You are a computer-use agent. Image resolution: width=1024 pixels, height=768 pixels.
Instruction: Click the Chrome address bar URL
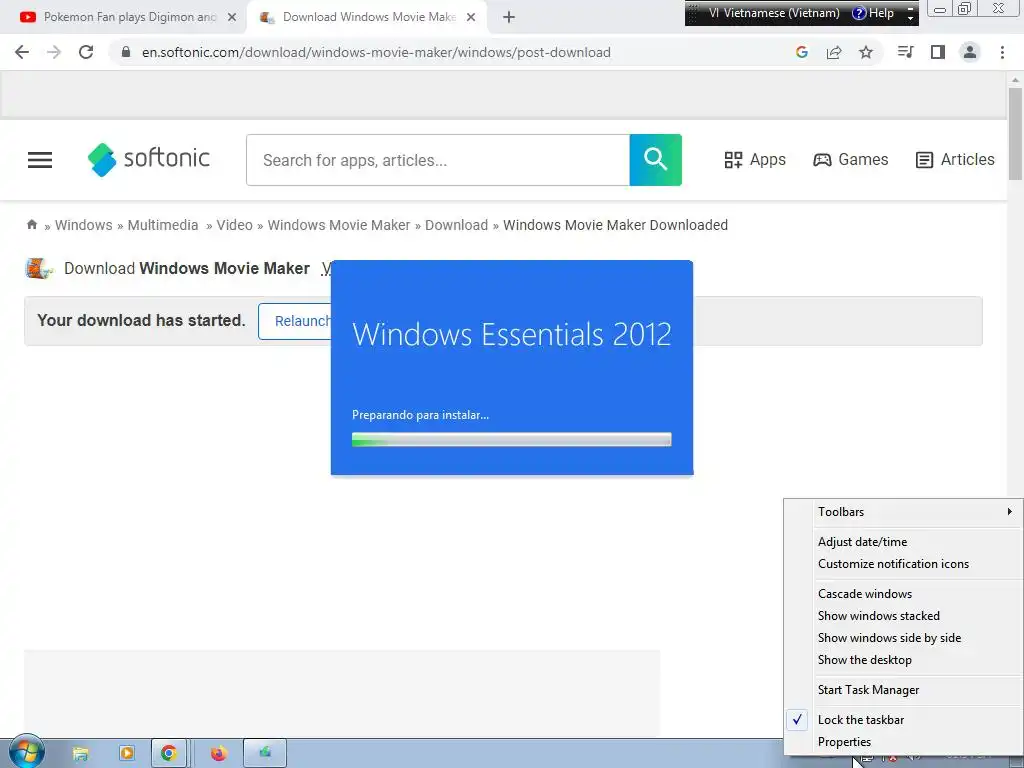[x=376, y=52]
